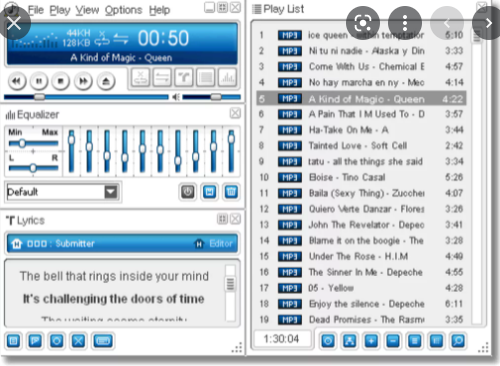This screenshot has width=500, height=366.
Task: Open the View menu
Action: pyautogui.click(x=87, y=10)
